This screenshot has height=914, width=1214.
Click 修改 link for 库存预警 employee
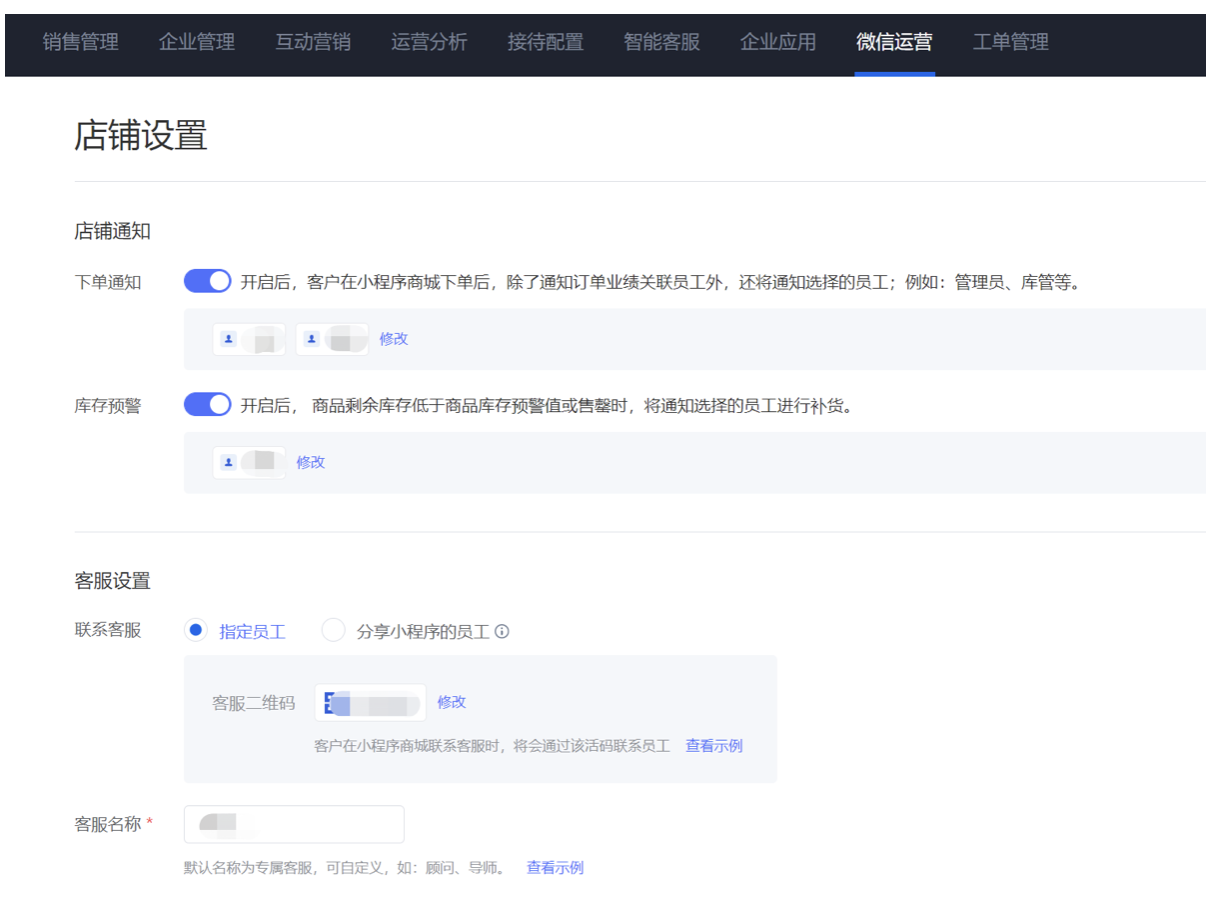pyautogui.click(x=311, y=463)
